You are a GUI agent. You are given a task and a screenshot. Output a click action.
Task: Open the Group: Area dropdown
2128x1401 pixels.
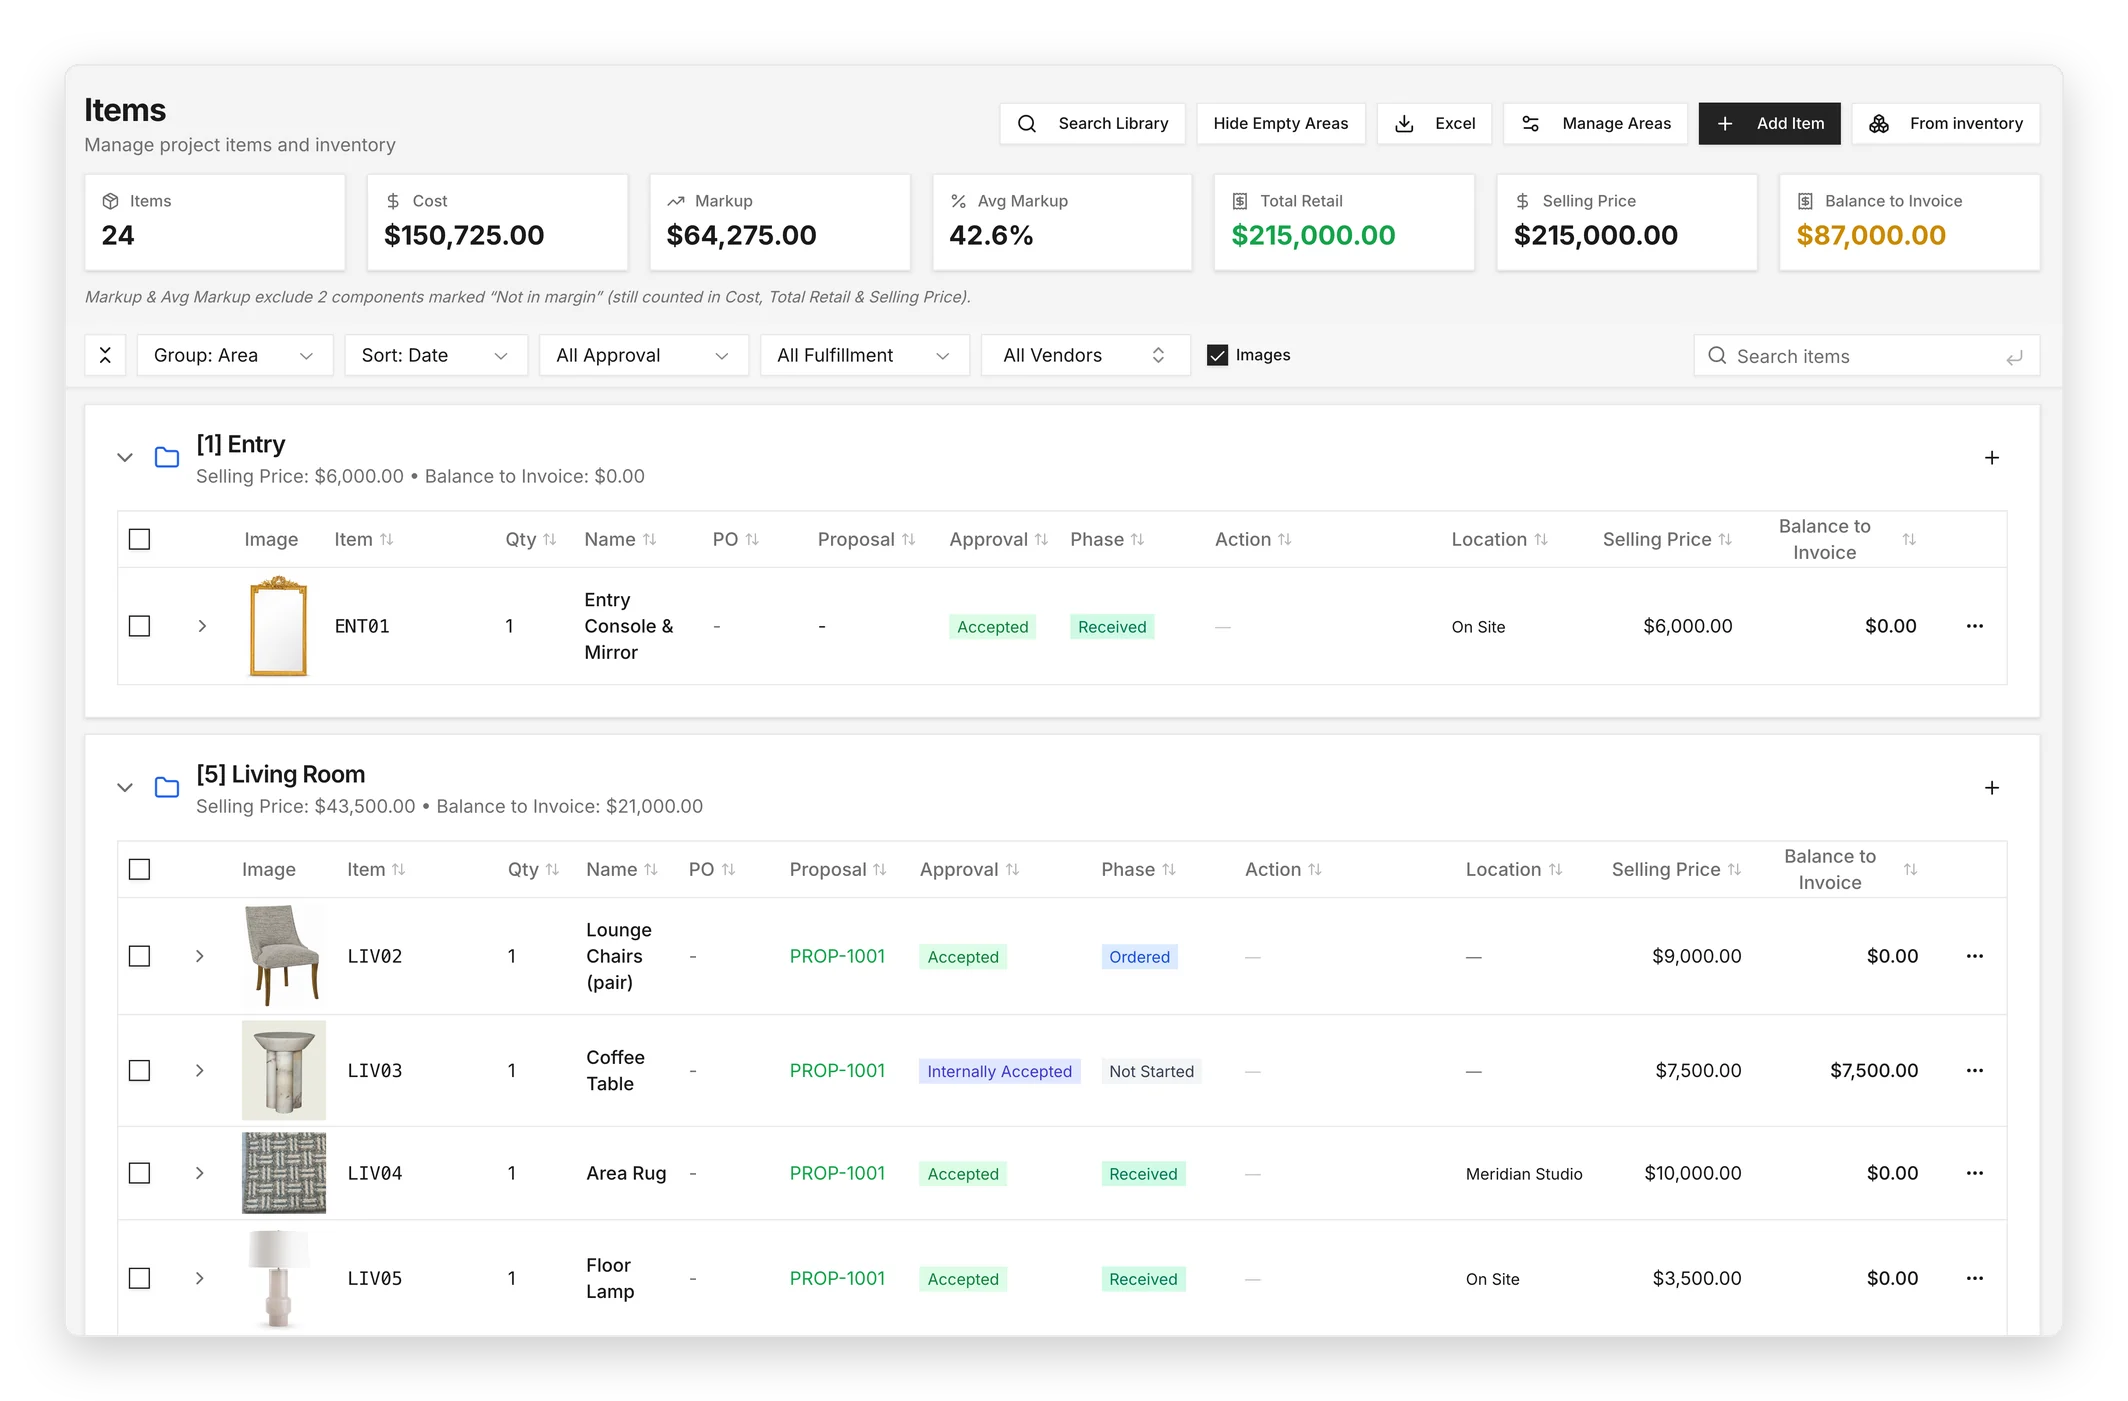point(234,355)
